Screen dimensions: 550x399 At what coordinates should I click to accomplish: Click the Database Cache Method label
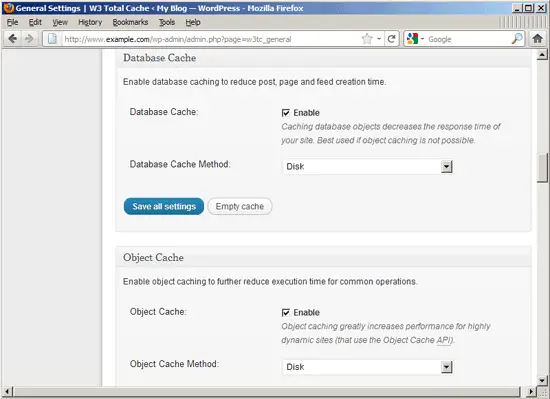coord(180,164)
